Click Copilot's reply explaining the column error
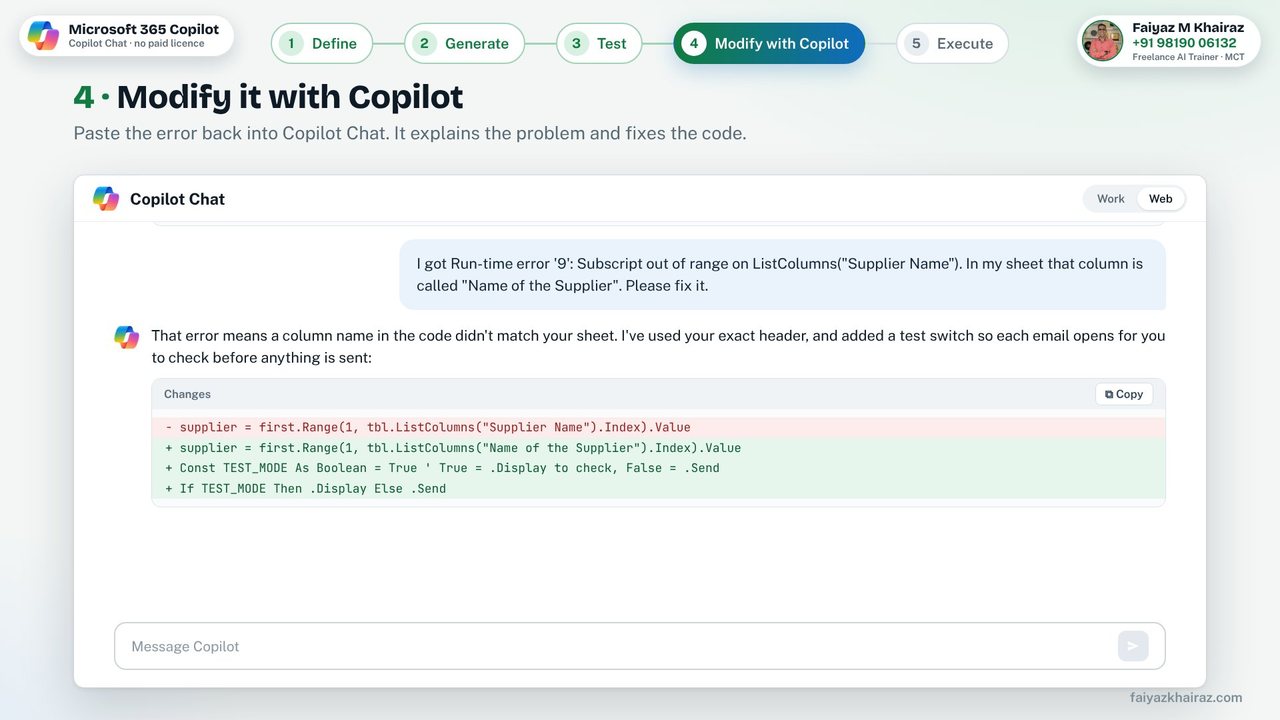The width and height of the screenshot is (1280, 720). [x=658, y=346]
